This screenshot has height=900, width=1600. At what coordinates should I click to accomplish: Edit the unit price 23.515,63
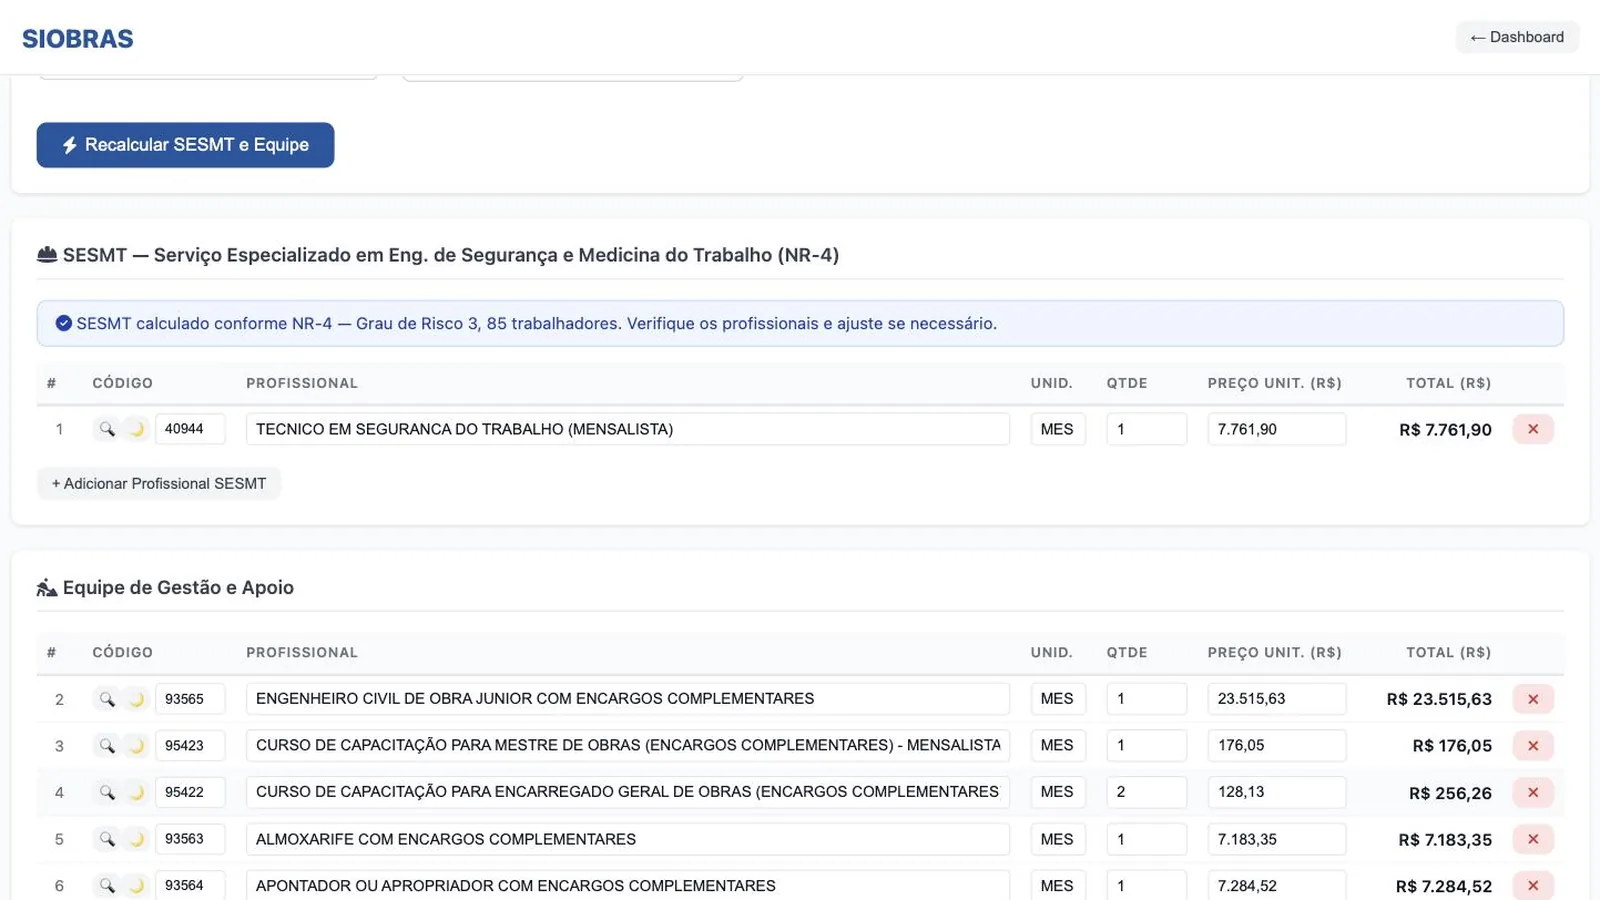[x=1276, y=699]
